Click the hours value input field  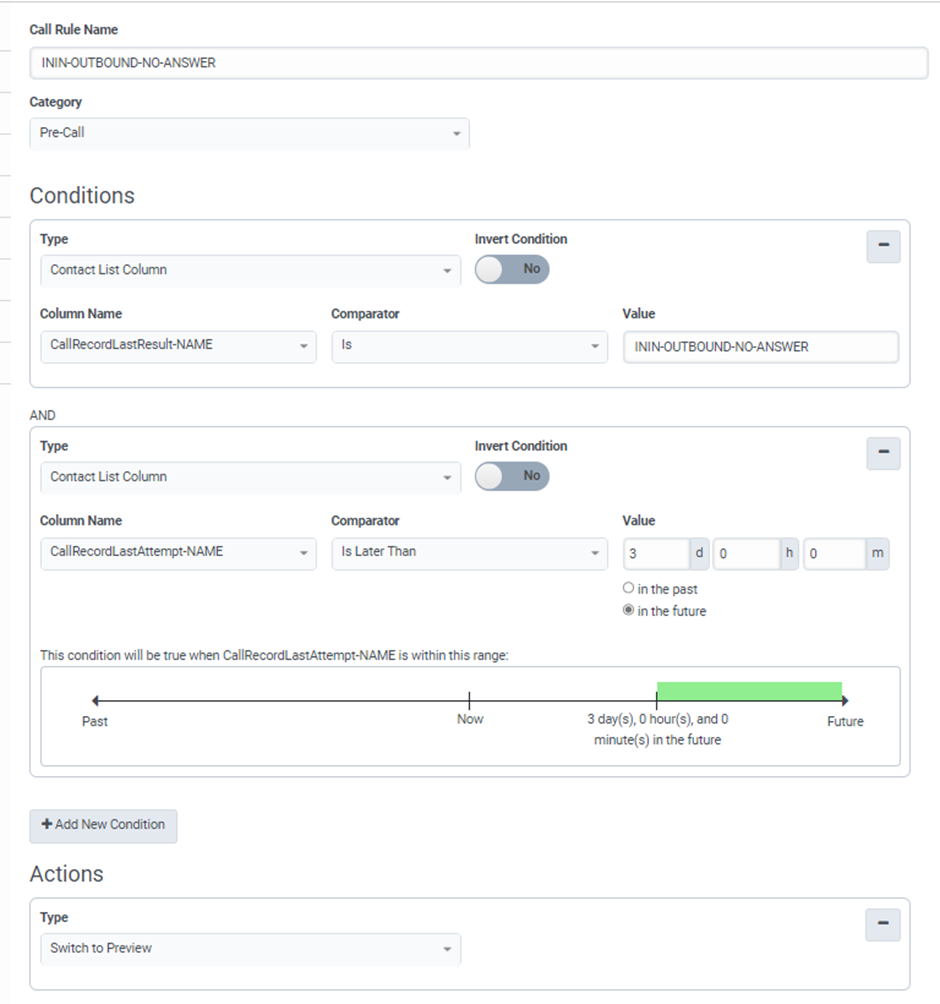click(746, 553)
